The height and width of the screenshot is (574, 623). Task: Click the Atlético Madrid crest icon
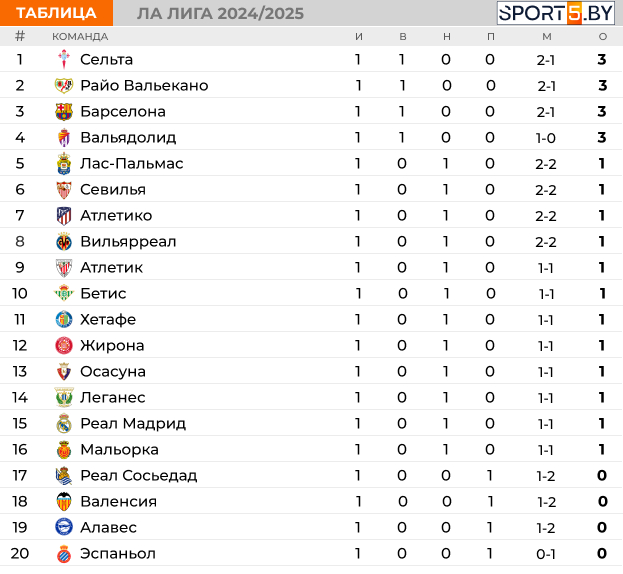[x=64, y=216]
